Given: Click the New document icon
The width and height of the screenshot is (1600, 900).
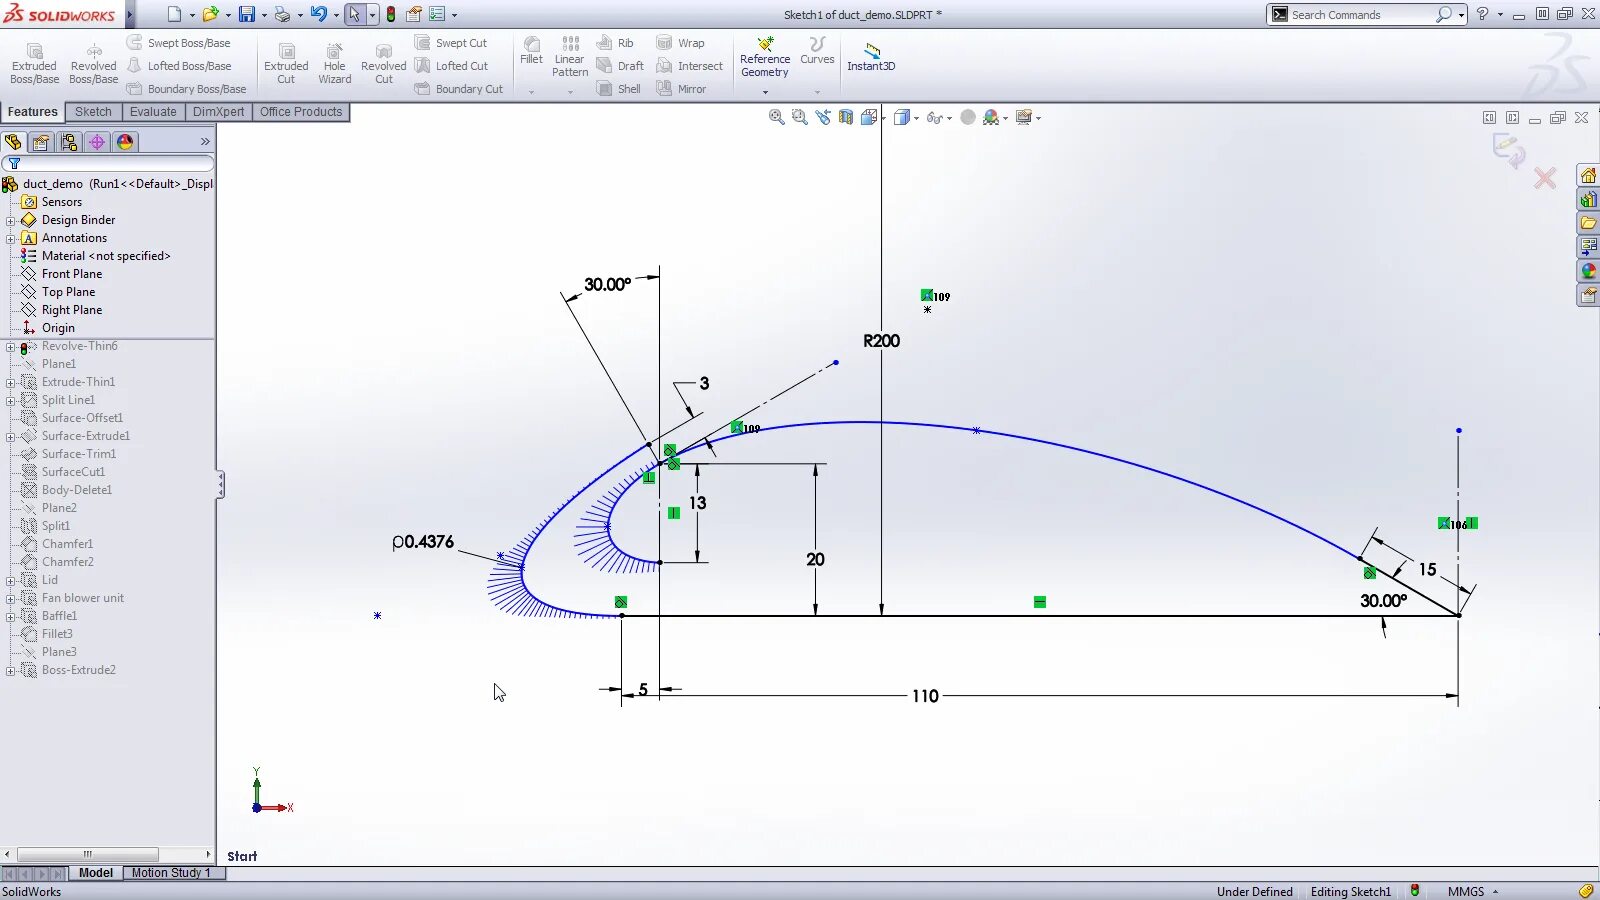Looking at the screenshot, I should click(174, 14).
